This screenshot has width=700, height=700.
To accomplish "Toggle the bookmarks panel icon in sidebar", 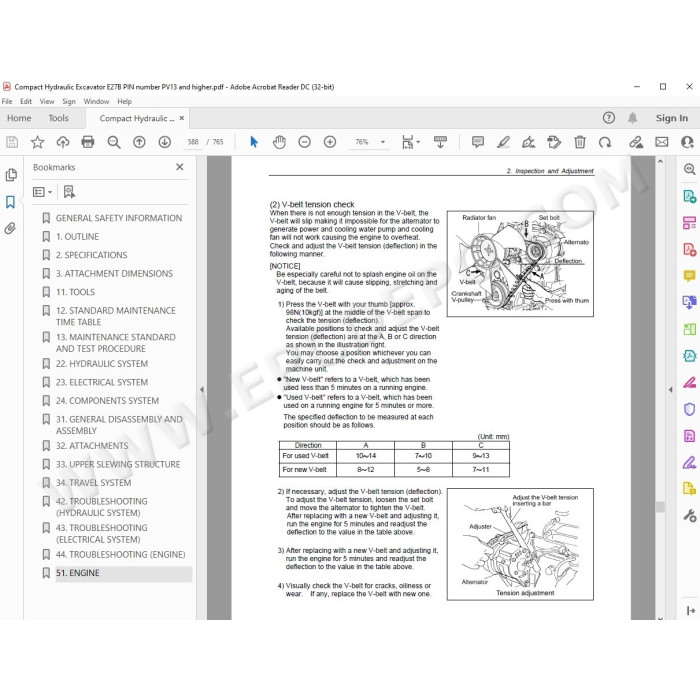I will pyautogui.click(x=10, y=202).
